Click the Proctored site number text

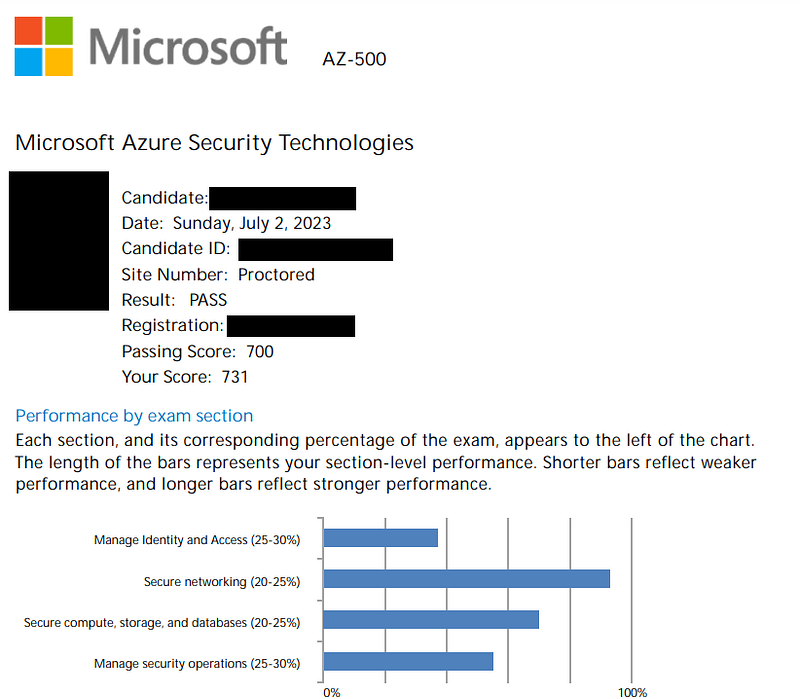pyautogui.click(x=277, y=274)
